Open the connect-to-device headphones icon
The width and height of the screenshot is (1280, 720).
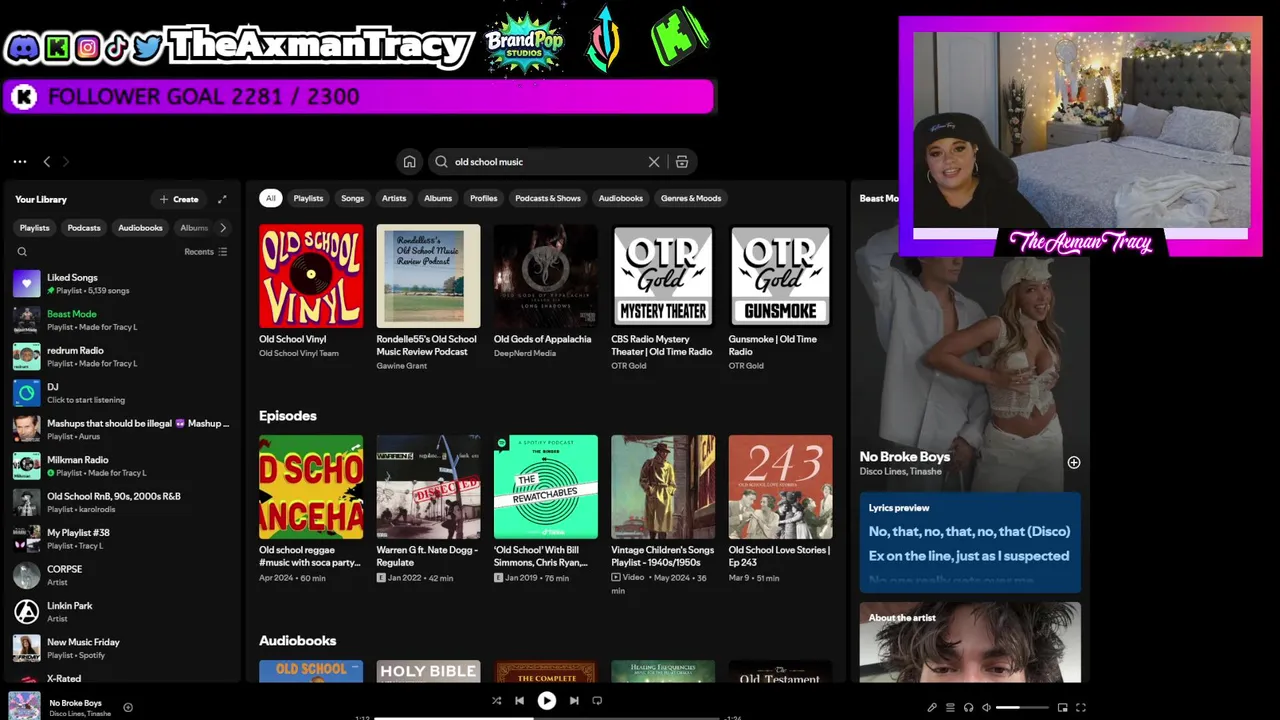(x=968, y=707)
